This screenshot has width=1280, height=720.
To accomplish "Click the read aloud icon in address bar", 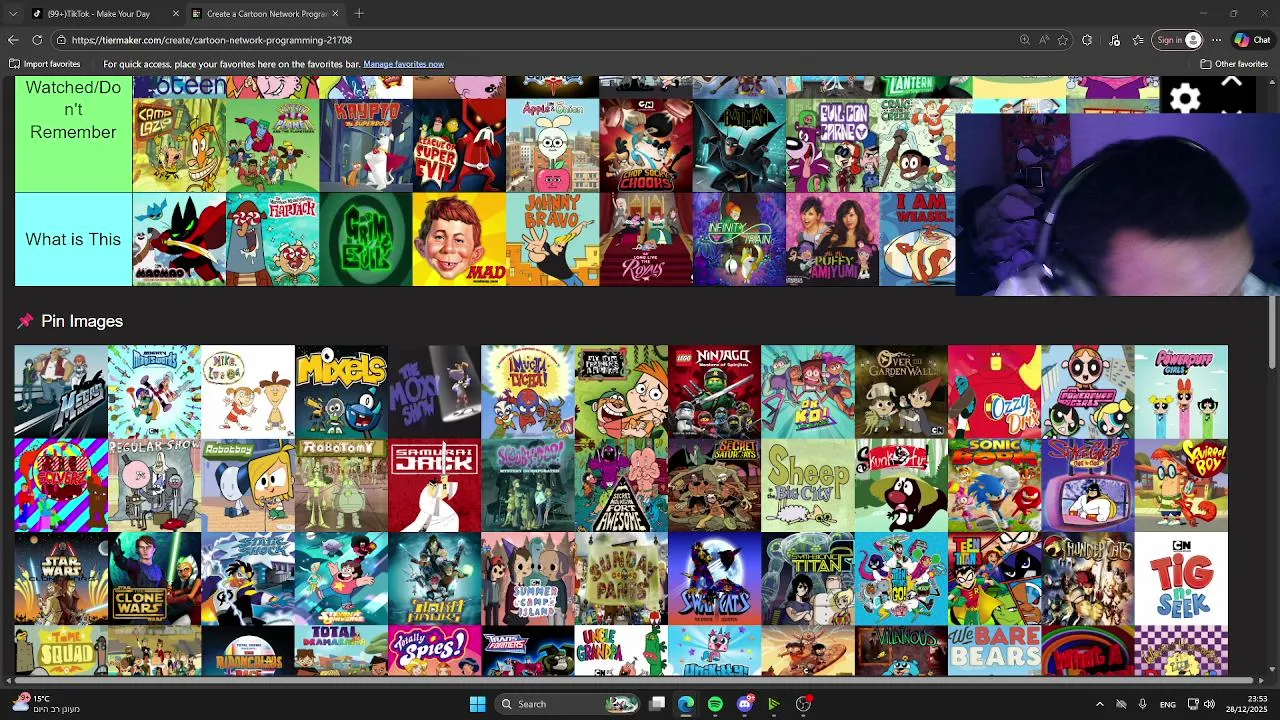I will coord(1044,40).
